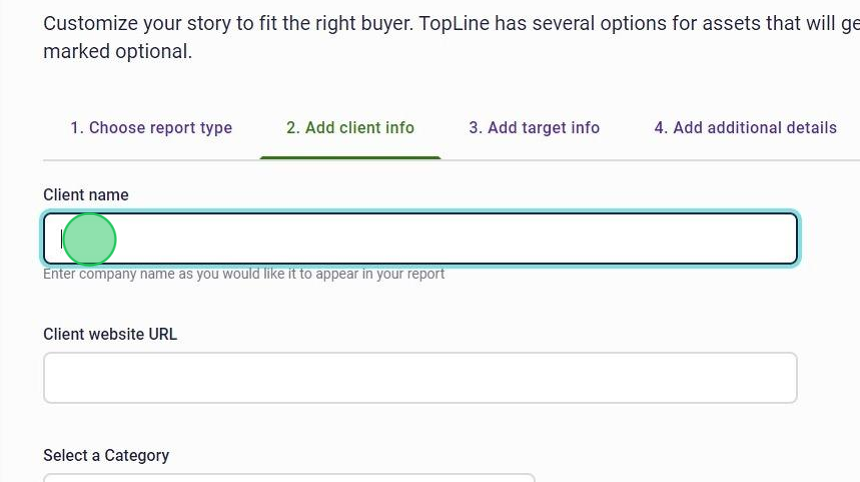Click the 'Client name' field label
This screenshot has height=482, width=860.
(x=86, y=195)
